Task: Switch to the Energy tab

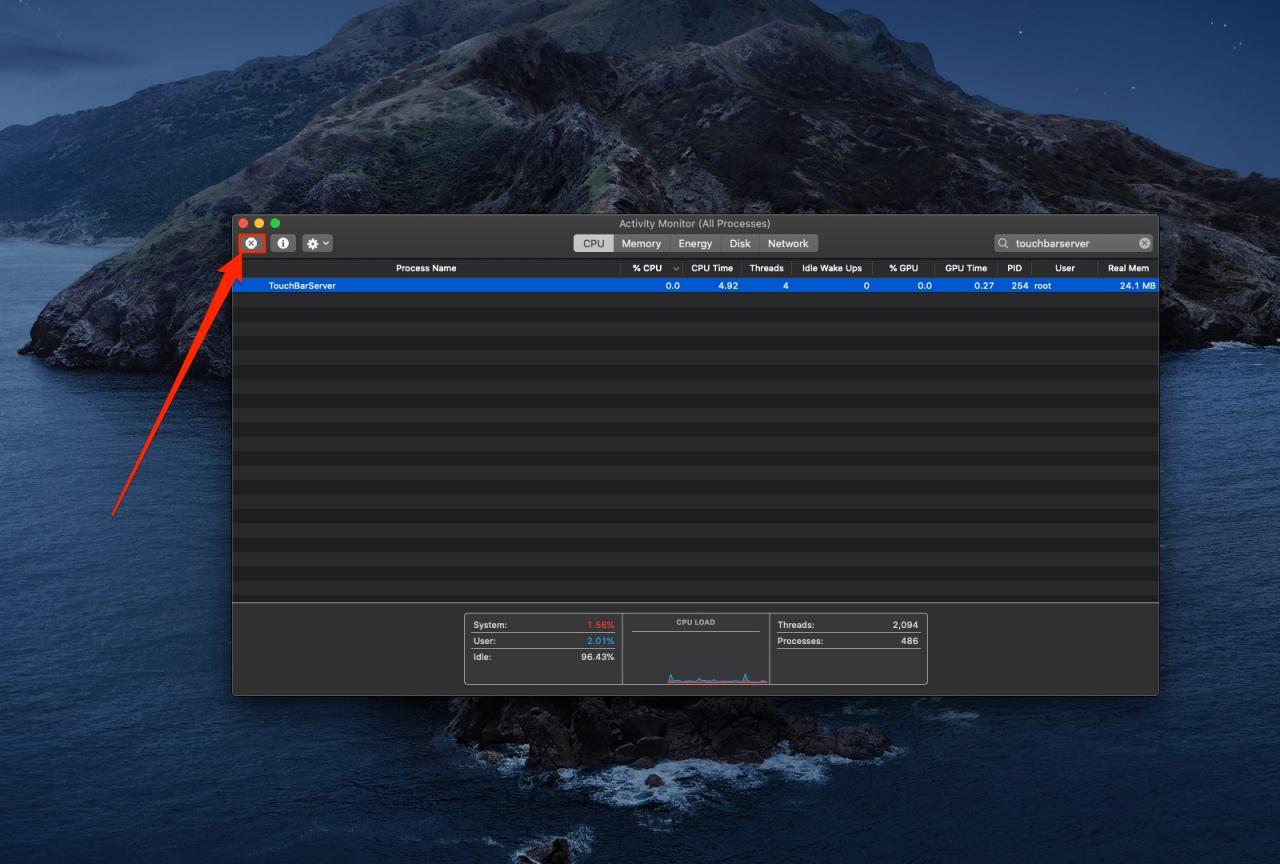Action: [x=695, y=243]
